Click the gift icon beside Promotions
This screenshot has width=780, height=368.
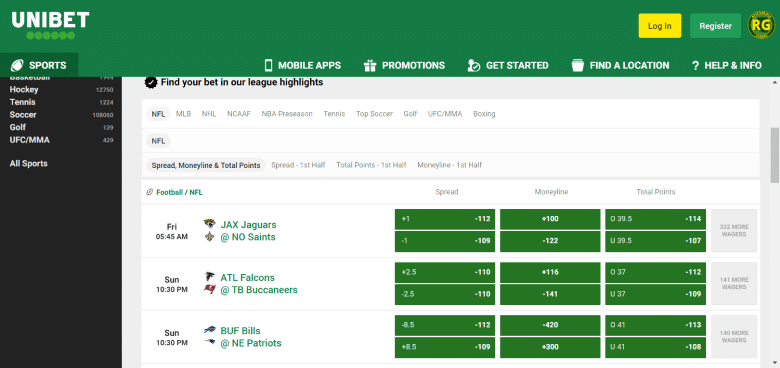coord(370,65)
